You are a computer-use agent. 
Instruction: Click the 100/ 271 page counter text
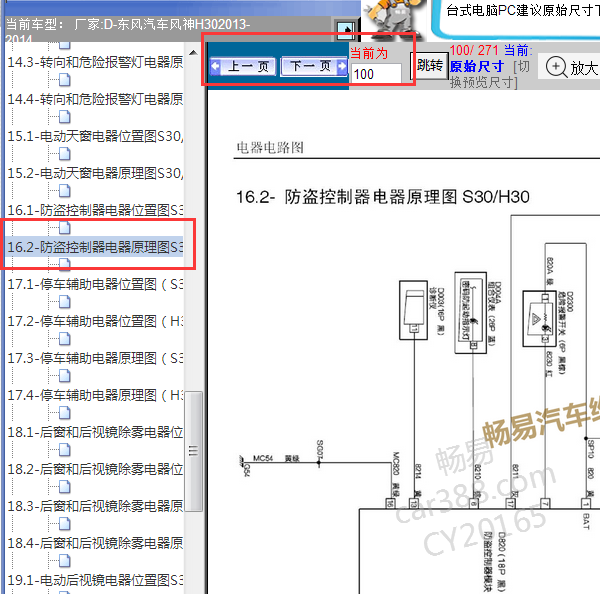click(x=474, y=50)
